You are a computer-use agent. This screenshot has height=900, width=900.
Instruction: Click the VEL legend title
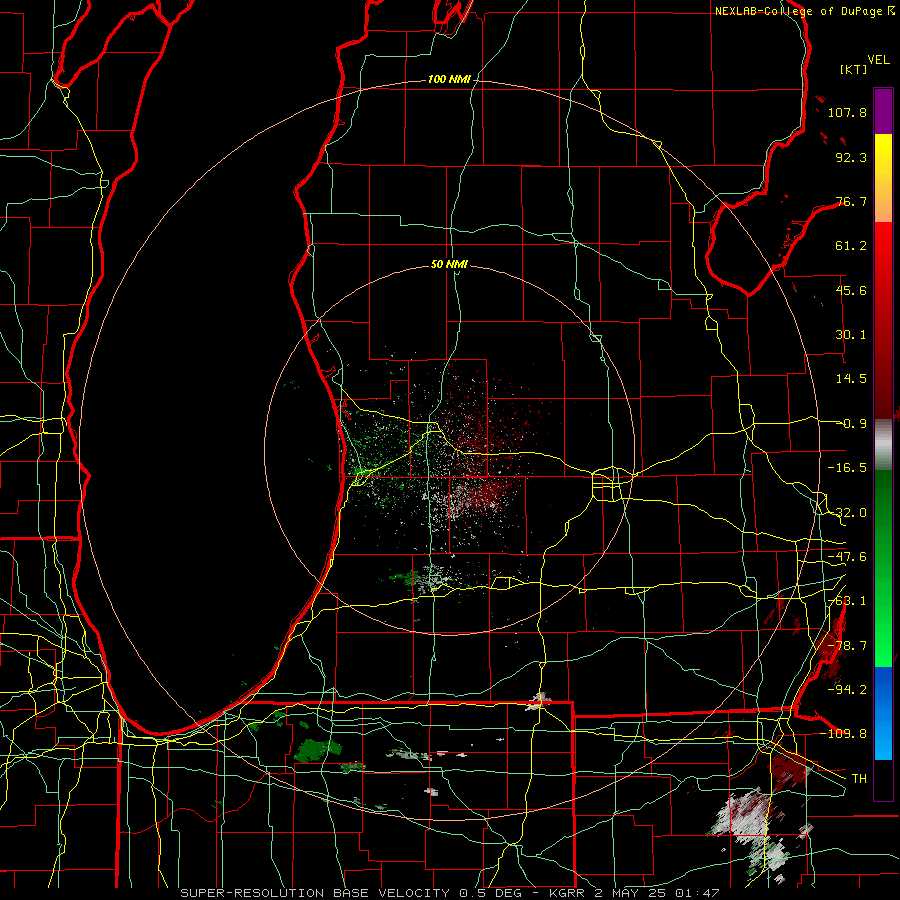pyautogui.click(x=878, y=60)
